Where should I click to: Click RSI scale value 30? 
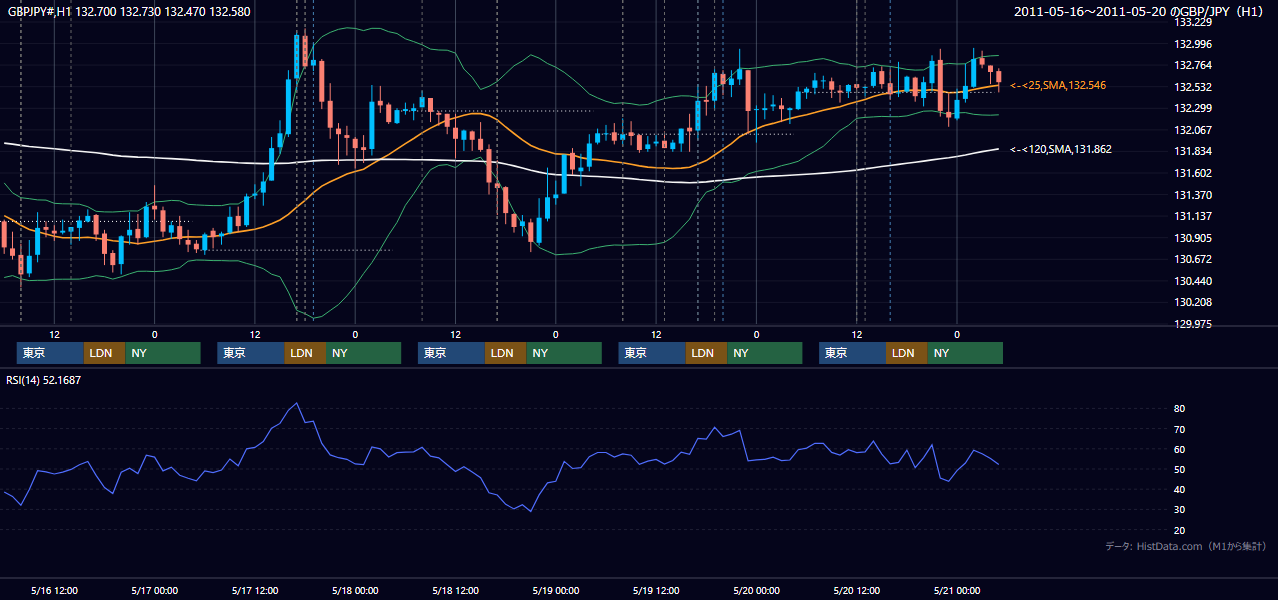(x=1179, y=510)
